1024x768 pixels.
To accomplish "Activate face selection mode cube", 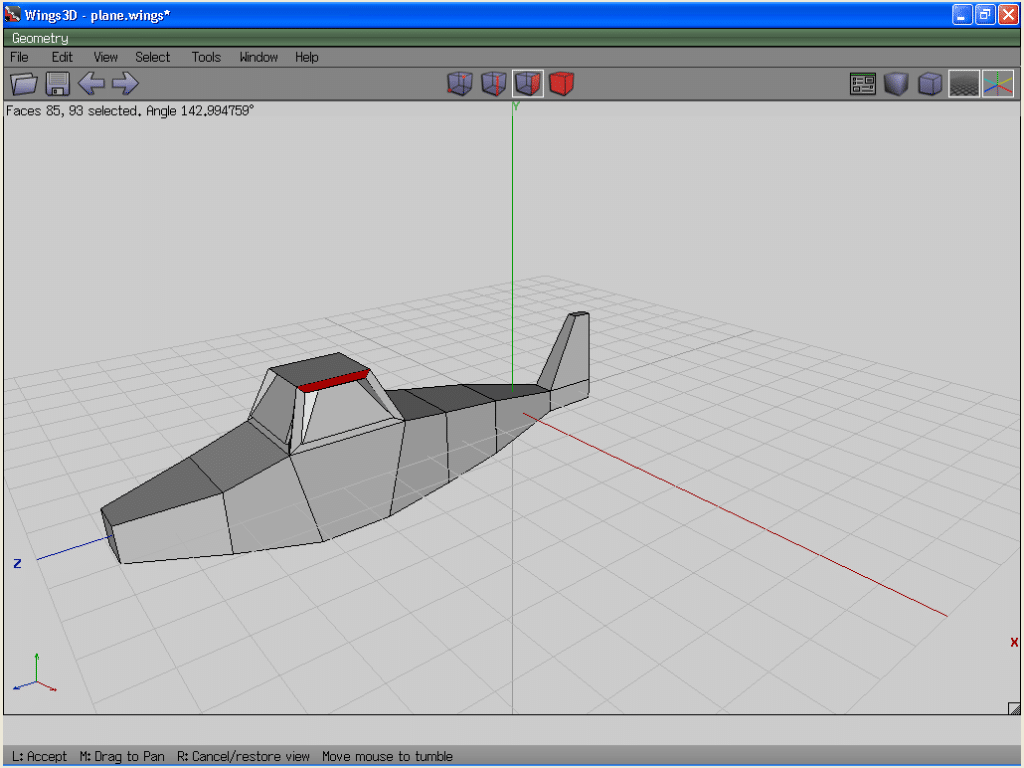I will pyautogui.click(x=528, y=84).
